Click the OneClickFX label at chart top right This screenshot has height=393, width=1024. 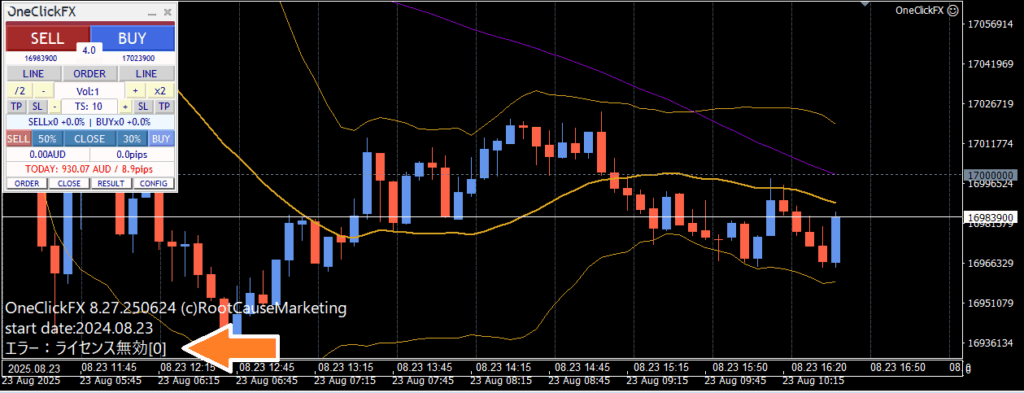click(920, 10)
